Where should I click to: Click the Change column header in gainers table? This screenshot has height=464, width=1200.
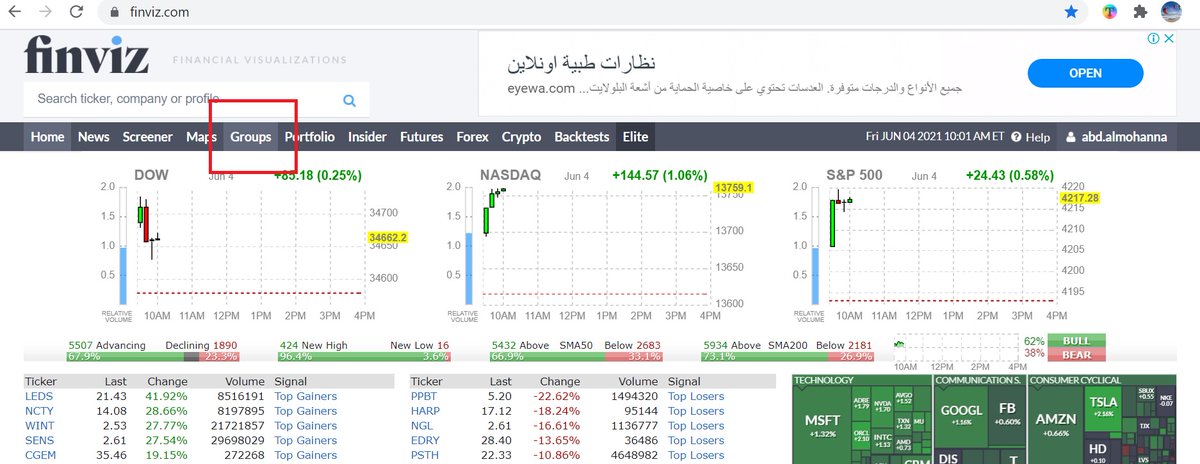167,381
